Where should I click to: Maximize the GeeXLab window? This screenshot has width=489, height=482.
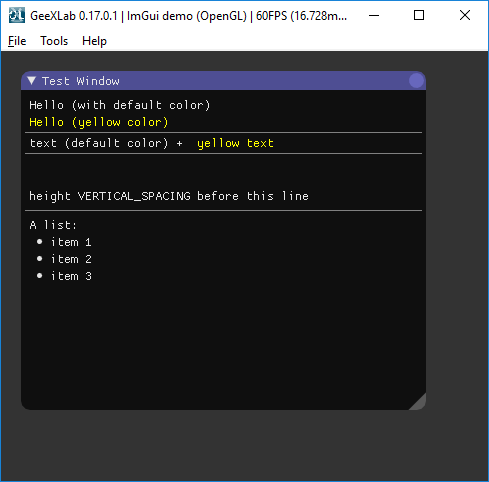tap(419, 15)
